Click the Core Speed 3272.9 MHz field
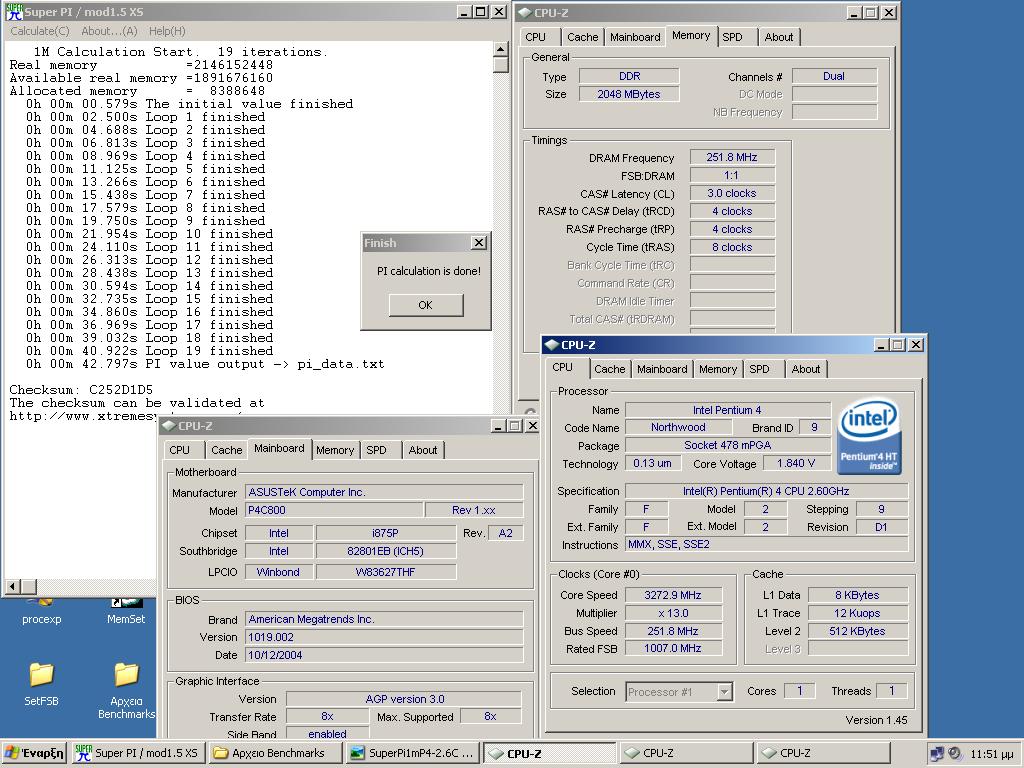The height and width of the screenshot is (768, 1024). coord(673,595)
